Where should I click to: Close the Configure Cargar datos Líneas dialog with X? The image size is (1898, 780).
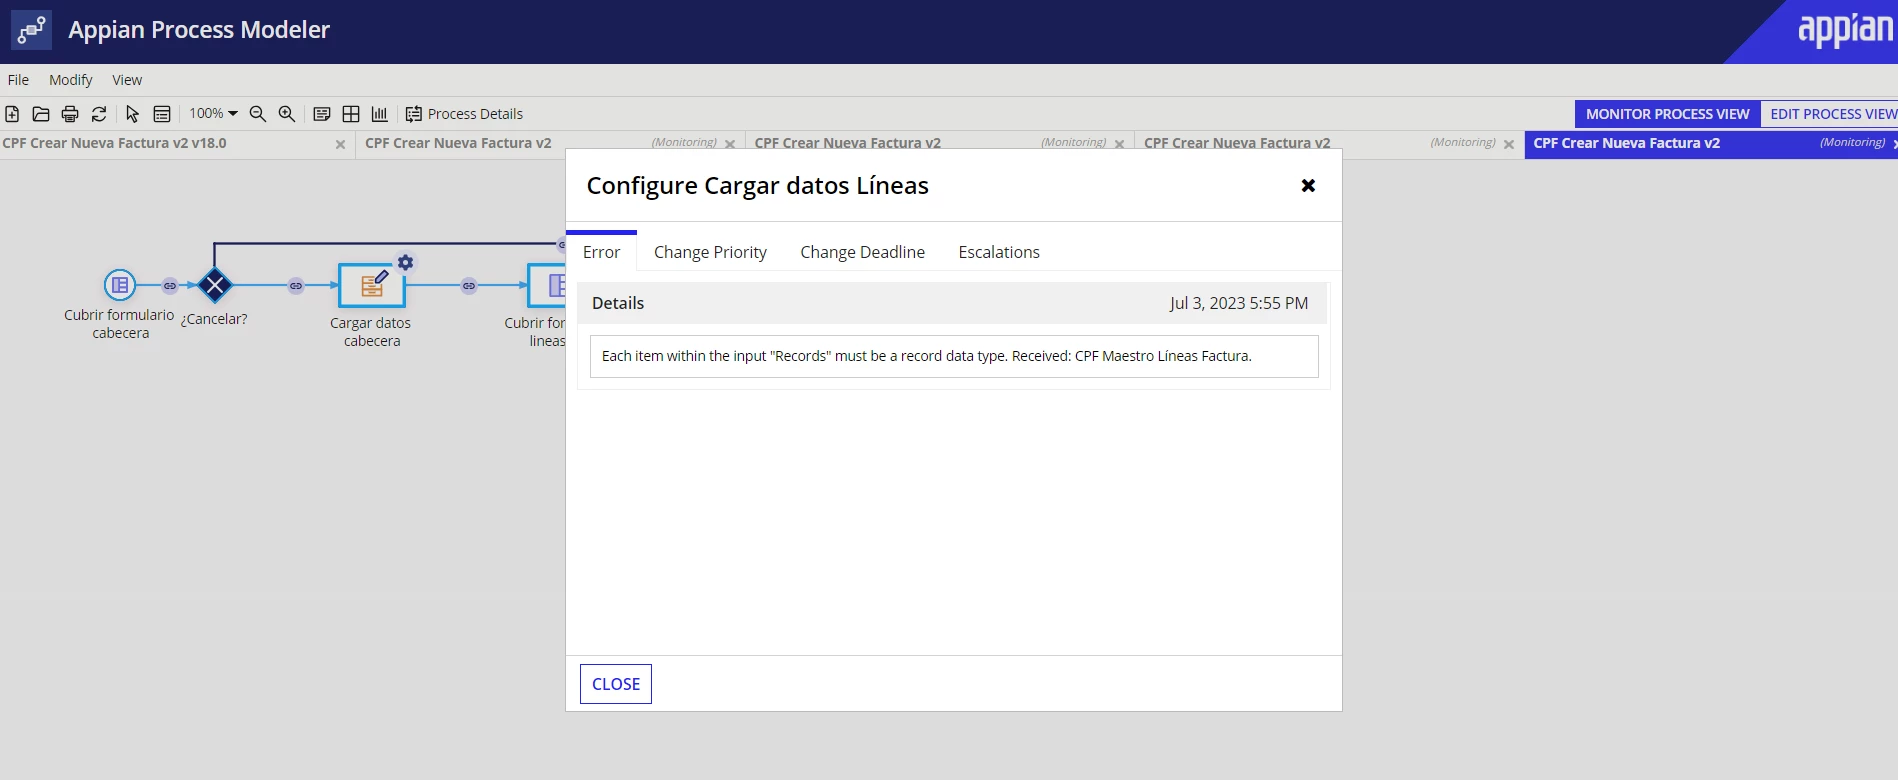(x=1308, y=186)
